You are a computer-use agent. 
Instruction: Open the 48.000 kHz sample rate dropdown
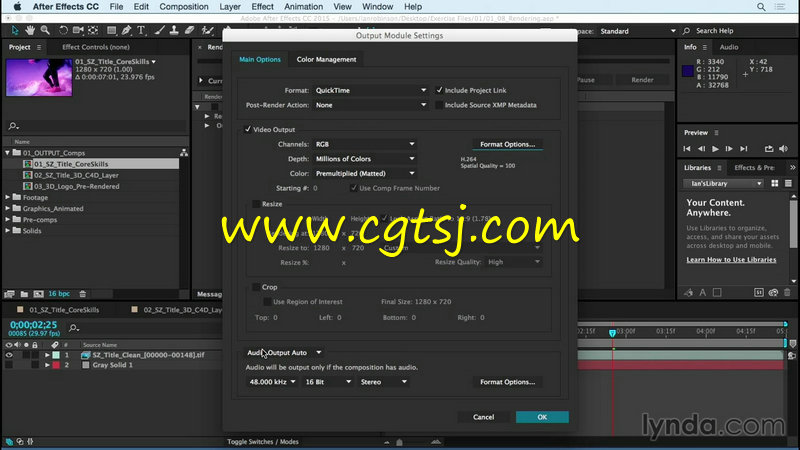pyautogui.click(x=271, y=382)
